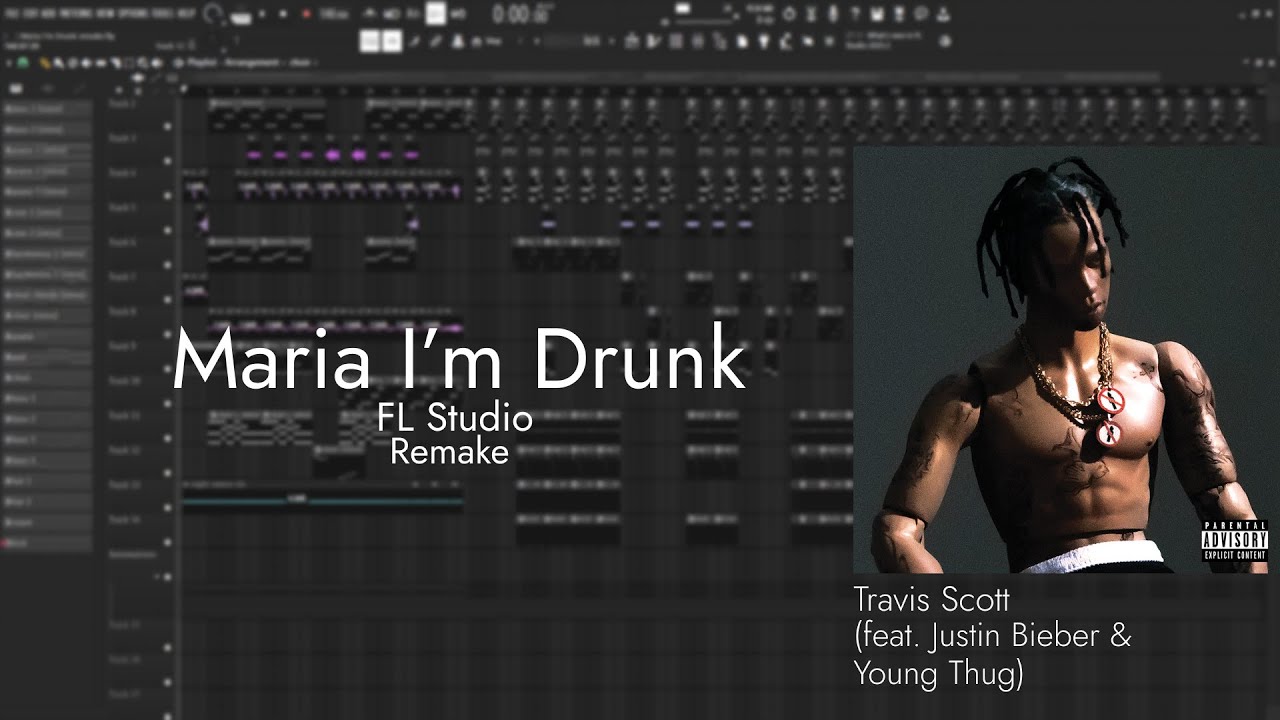Select the Slice tool in playlist toolbar

tap(114, 63)
